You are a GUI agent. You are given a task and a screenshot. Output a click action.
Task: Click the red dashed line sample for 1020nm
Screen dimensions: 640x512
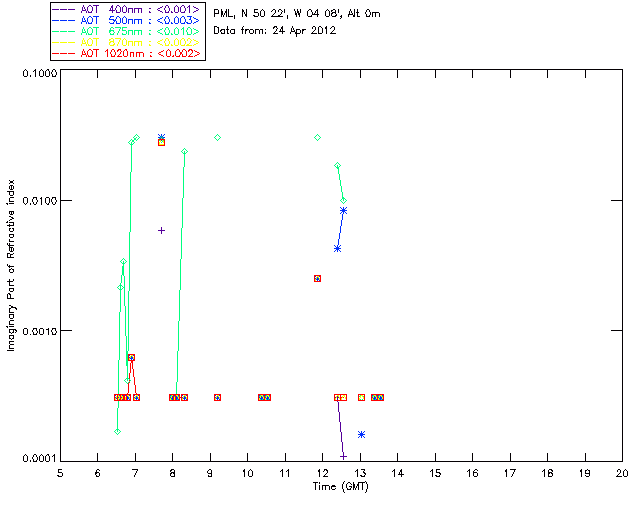click(63, 53)
